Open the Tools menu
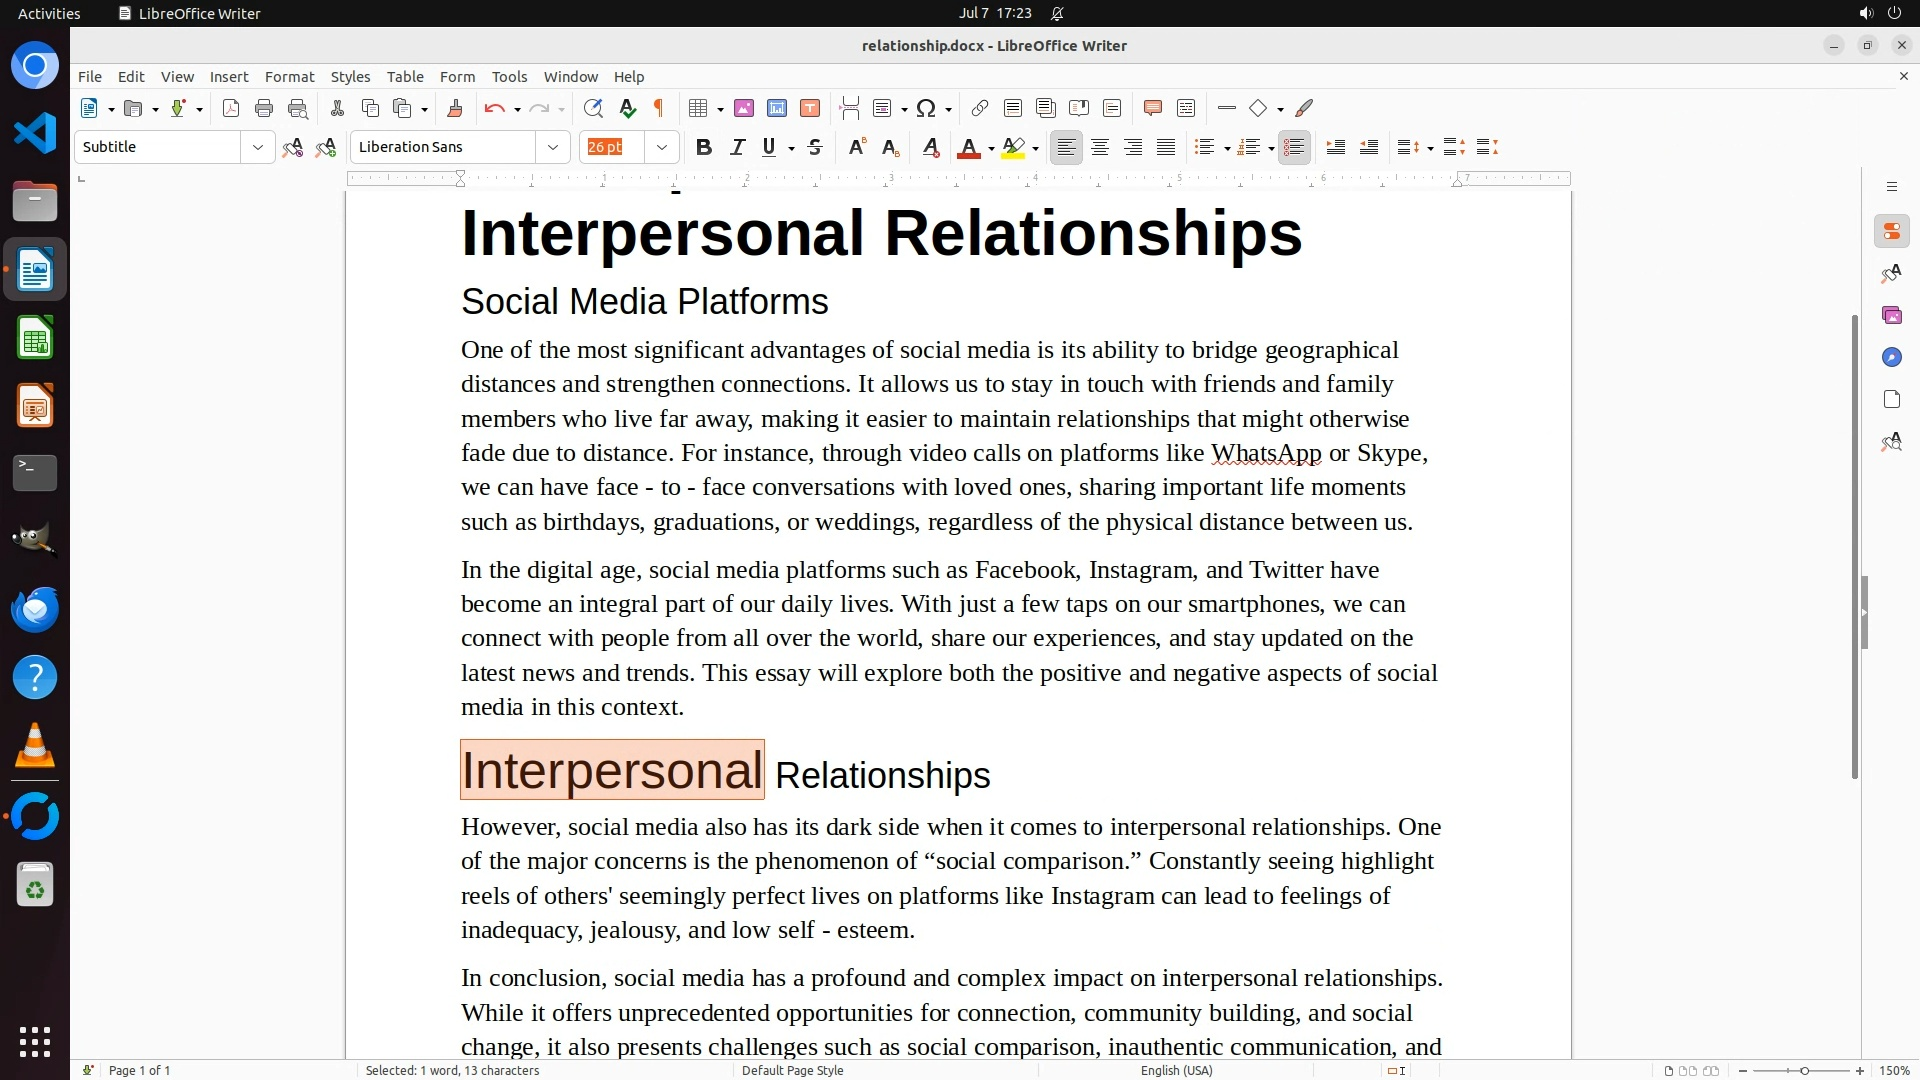 [509, 76]
